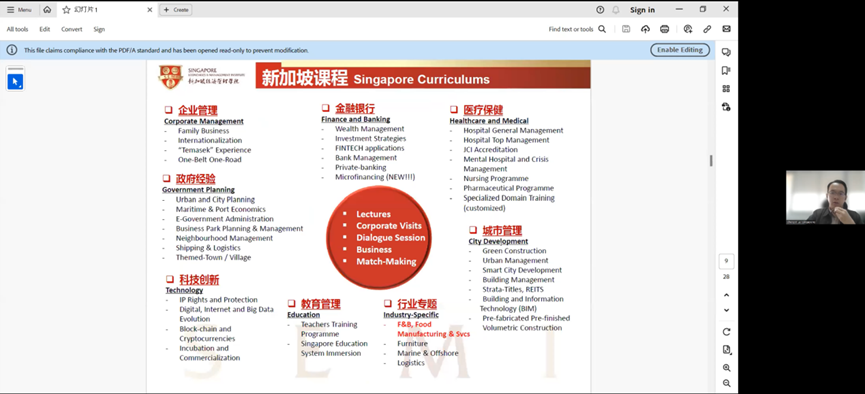865x394 pixels.
Task: Click the current page number field
Action: [726, 261]
